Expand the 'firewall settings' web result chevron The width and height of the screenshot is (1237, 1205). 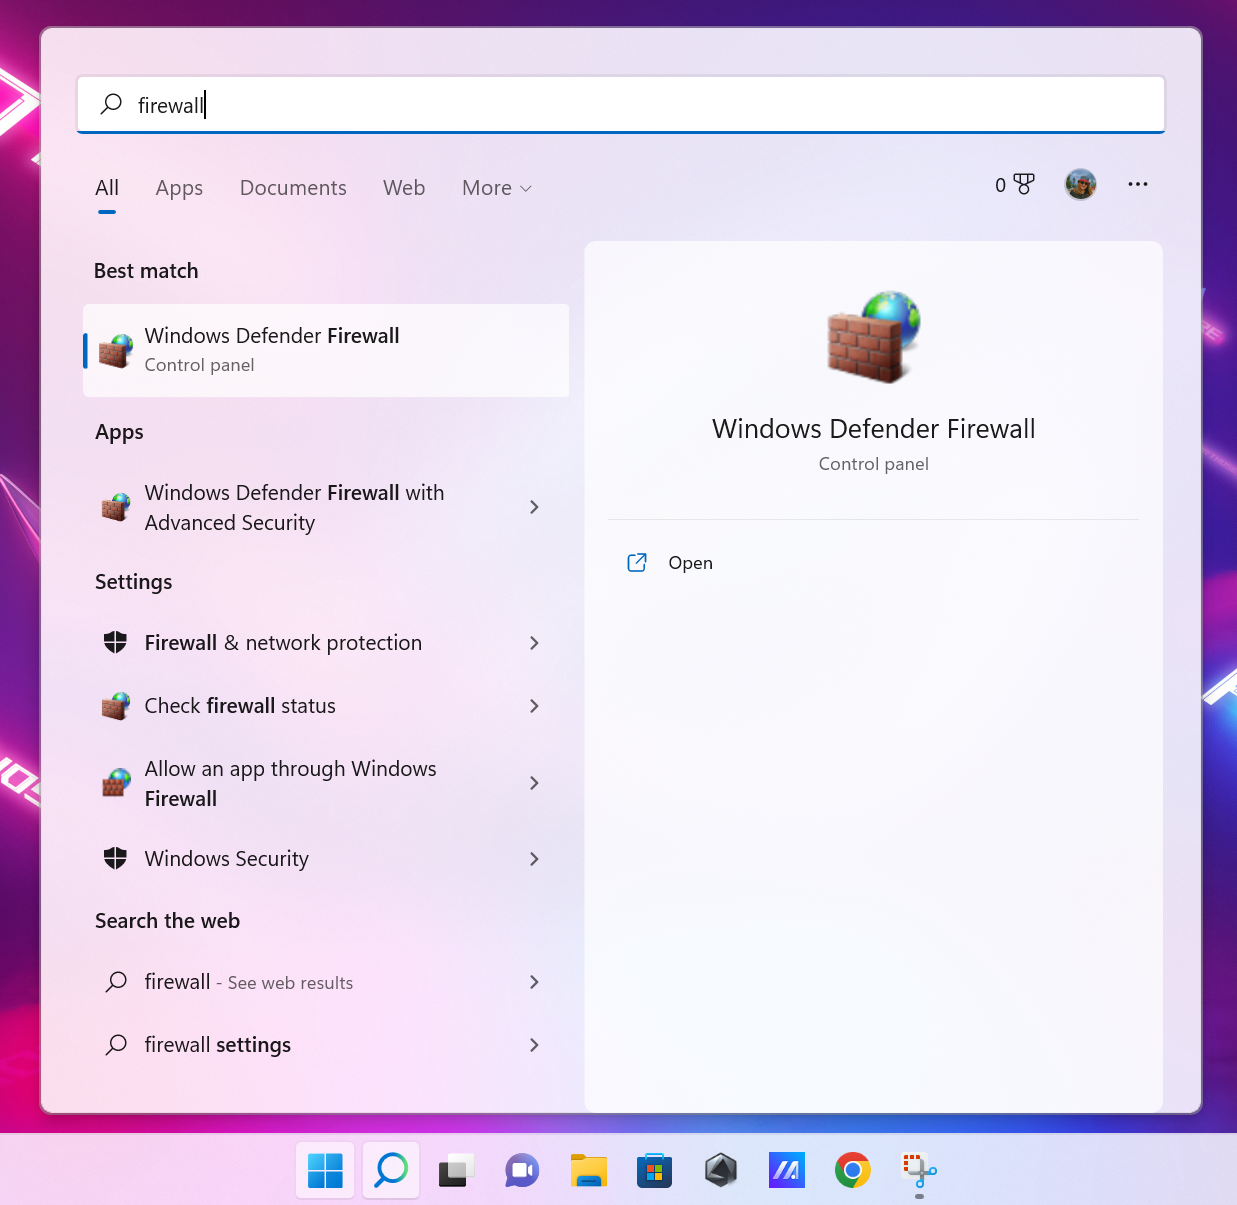pos(534,1045)
